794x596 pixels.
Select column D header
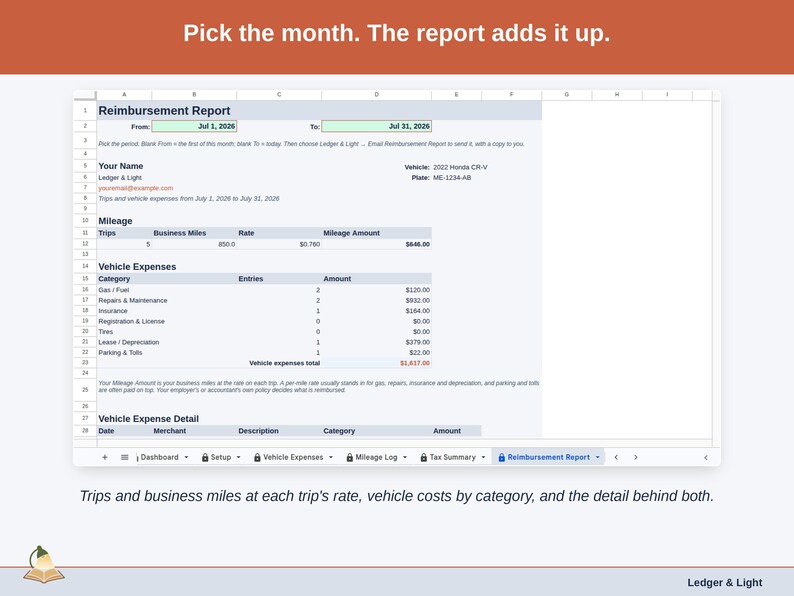(x=376, y=95)
